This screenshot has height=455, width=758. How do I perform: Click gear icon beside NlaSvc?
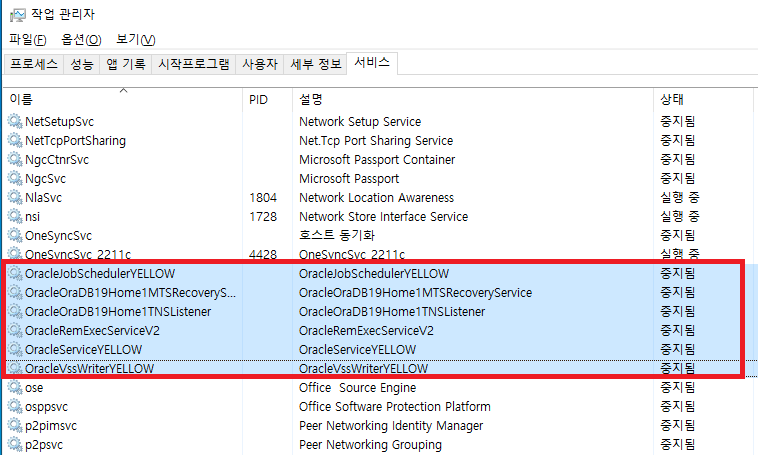[15, 197]
